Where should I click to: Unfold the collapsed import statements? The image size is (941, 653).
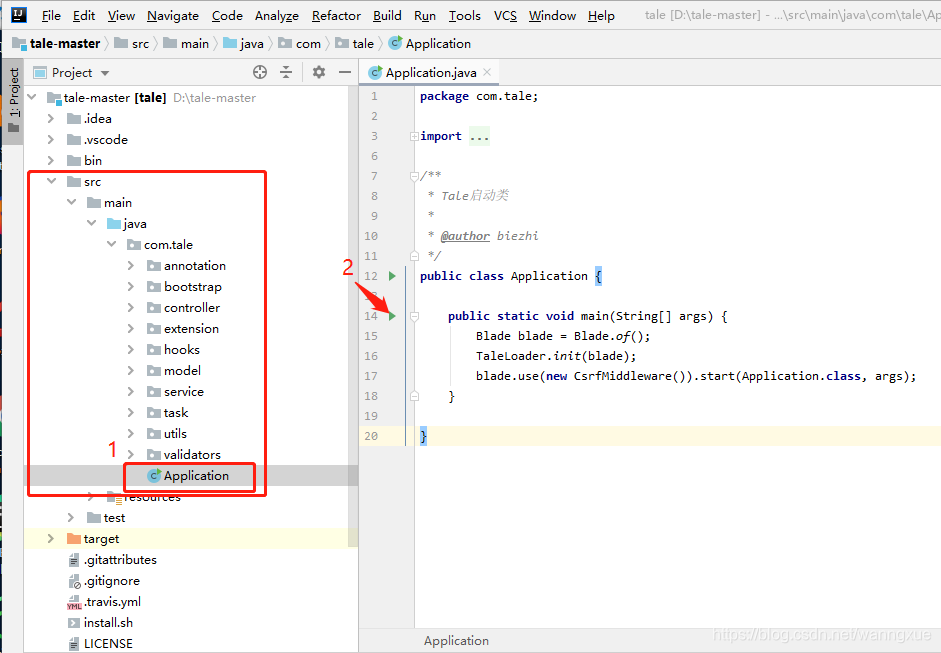[x=414, y=136]
